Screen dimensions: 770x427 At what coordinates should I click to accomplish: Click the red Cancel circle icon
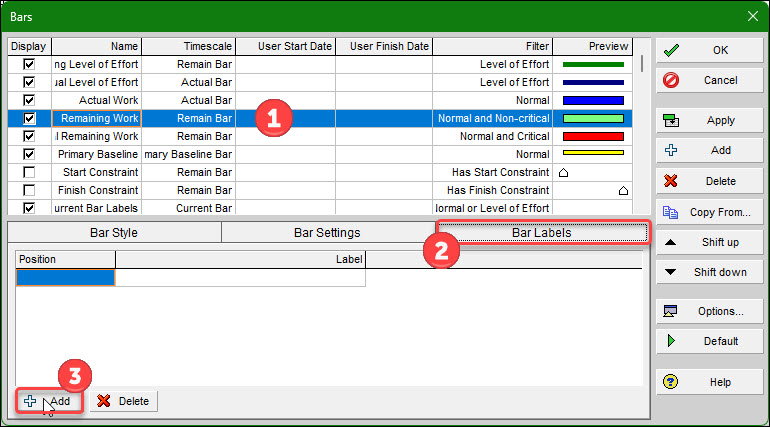(x=671, y=80)
